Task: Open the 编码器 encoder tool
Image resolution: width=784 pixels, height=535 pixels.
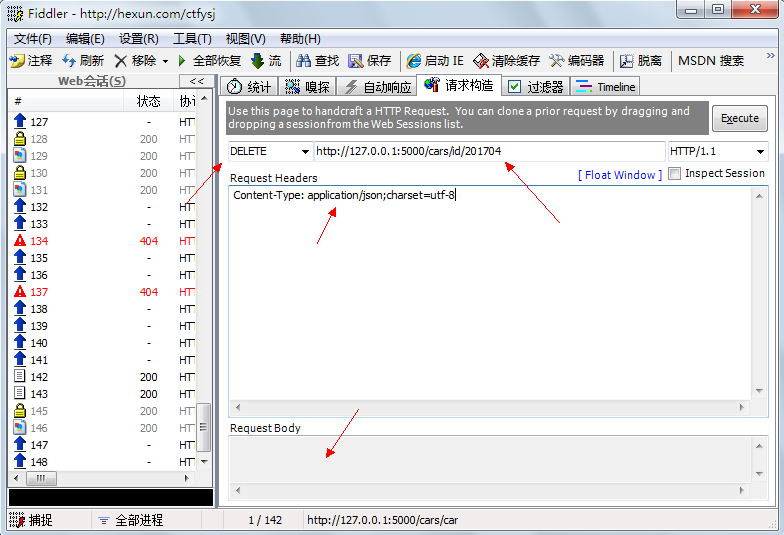Action: click(x=557, y=61)
